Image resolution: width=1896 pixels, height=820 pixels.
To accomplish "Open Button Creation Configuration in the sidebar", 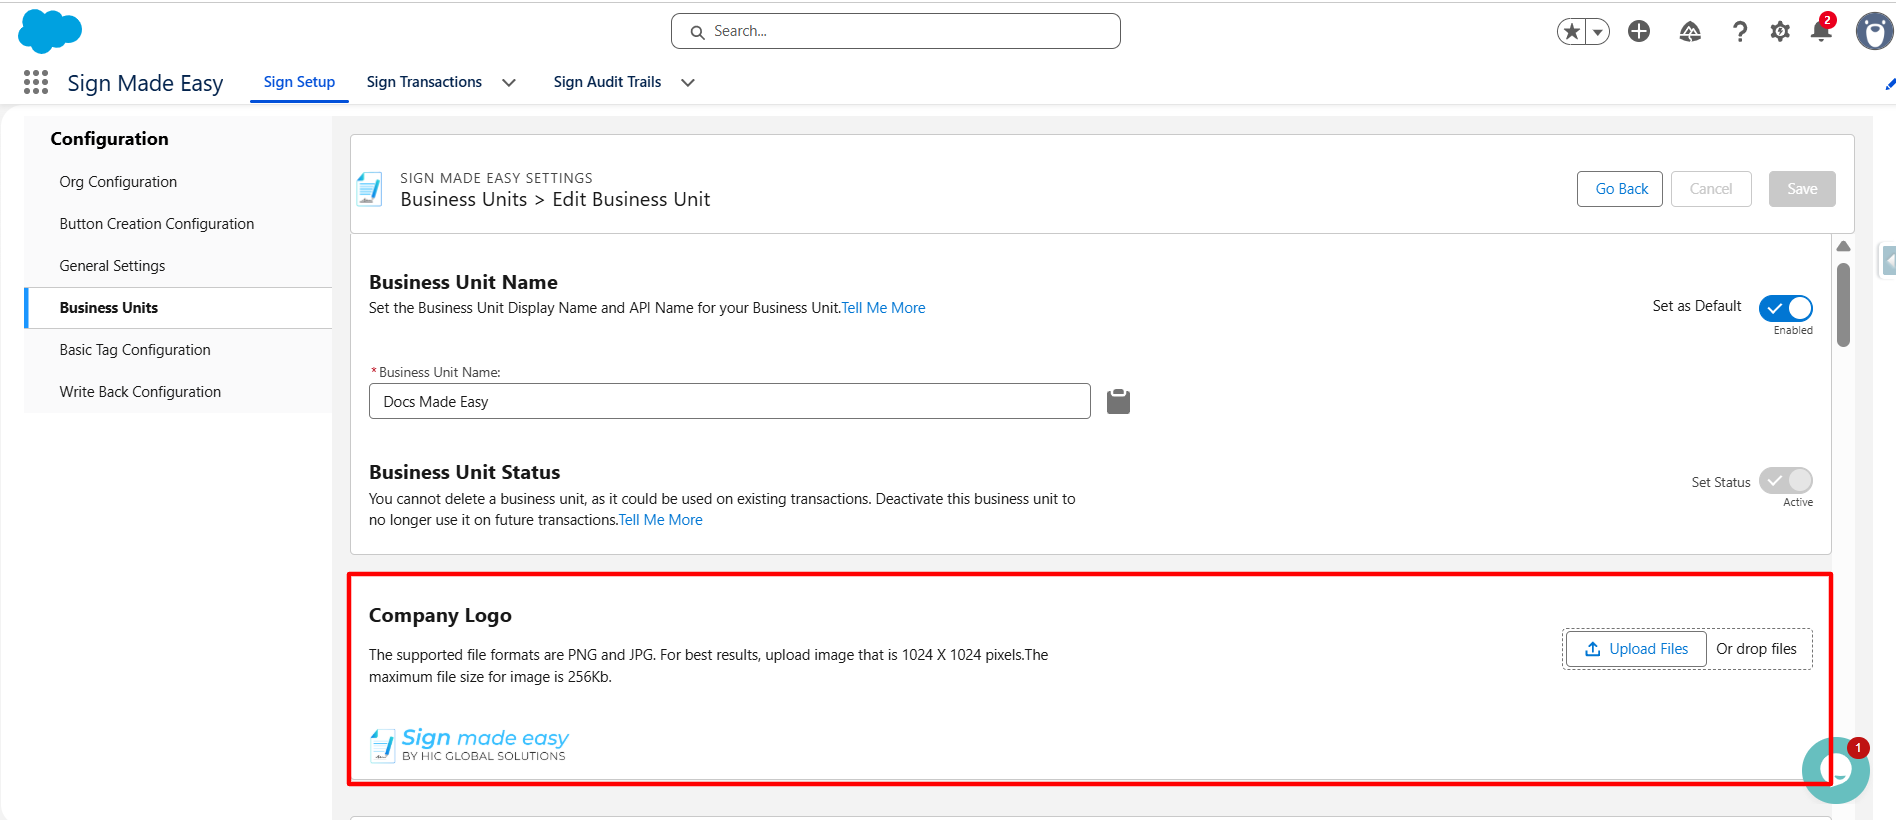I will pos(178,224).
